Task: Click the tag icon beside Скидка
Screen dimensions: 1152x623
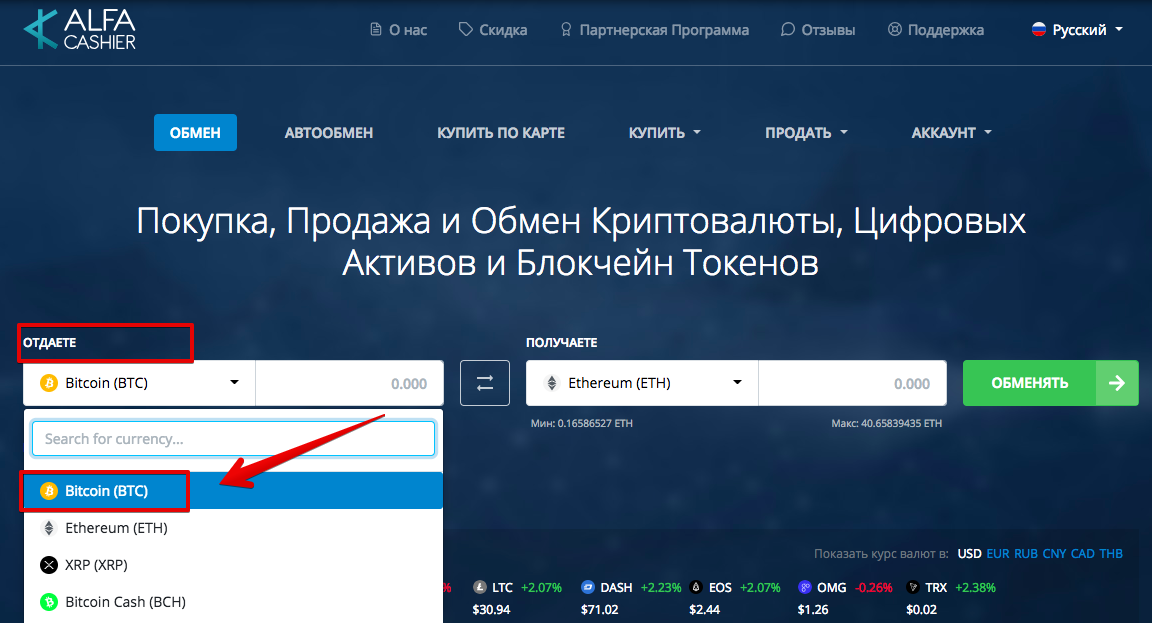Action: coord(466,29)
